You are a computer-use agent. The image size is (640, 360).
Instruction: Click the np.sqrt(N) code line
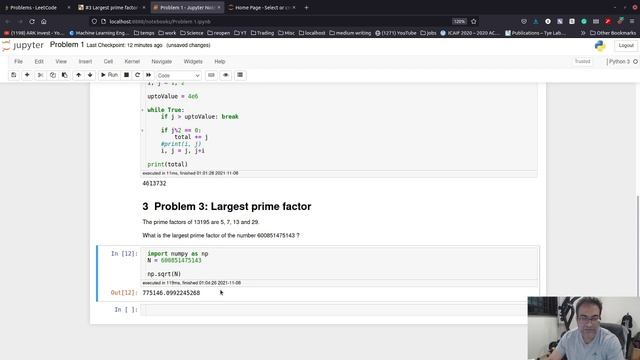pos(164,274)
